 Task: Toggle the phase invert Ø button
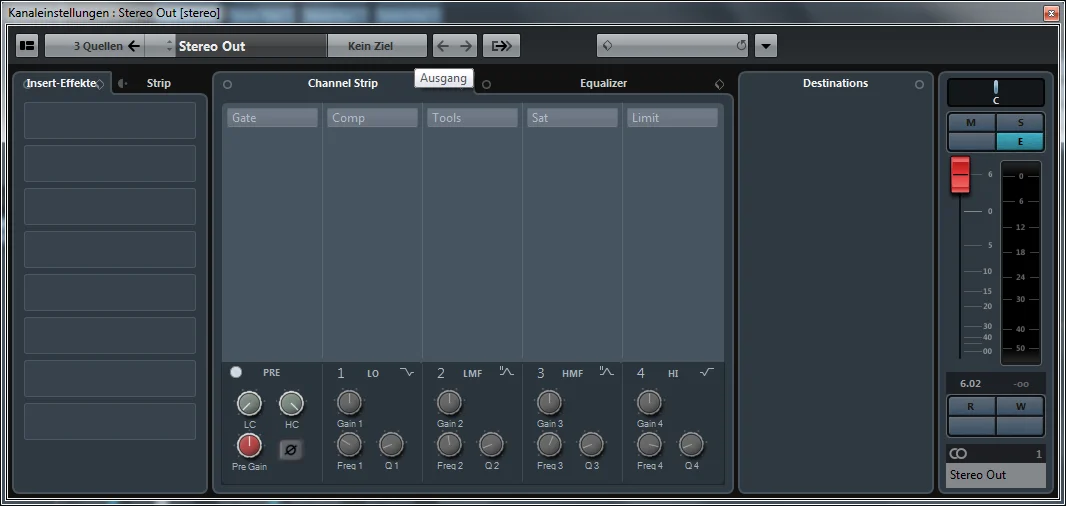291,450
